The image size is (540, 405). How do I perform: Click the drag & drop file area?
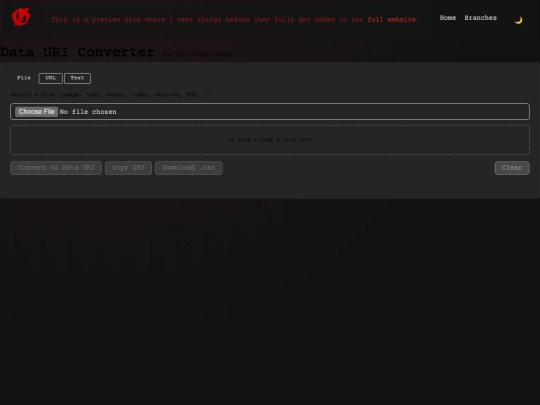(x=270, y=139)
